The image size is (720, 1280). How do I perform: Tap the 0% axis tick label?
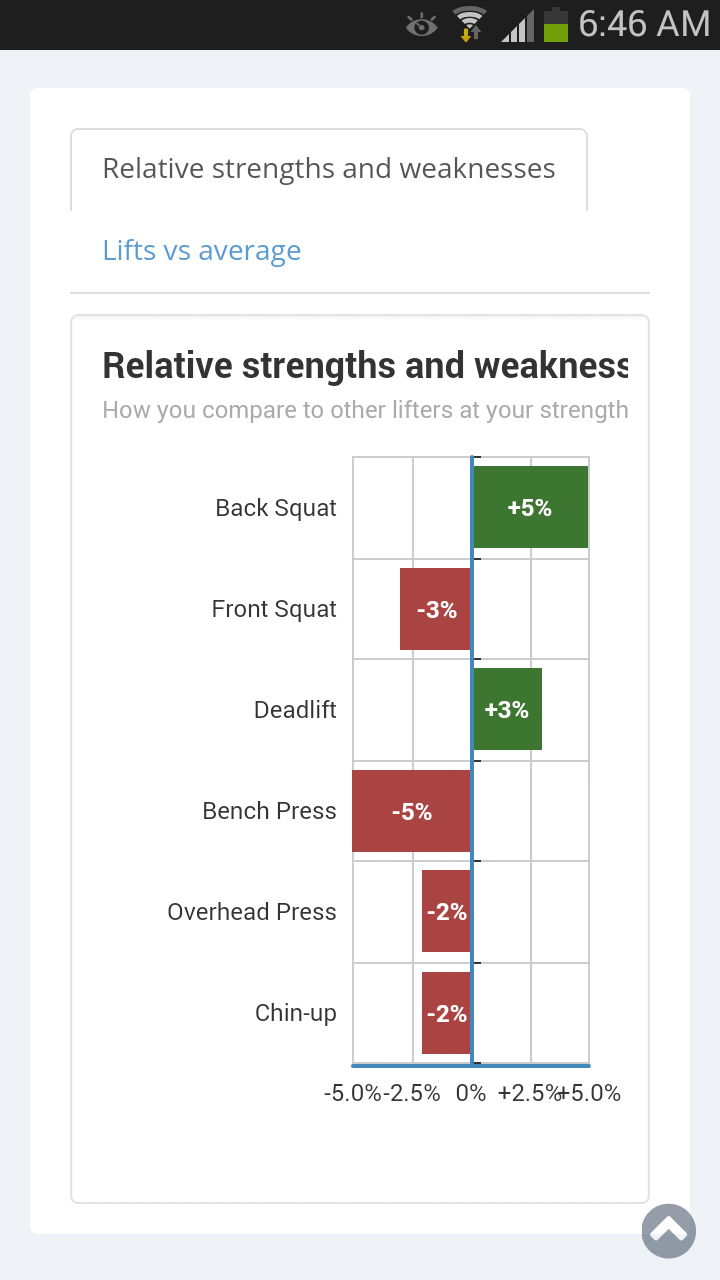point(471,1093)
